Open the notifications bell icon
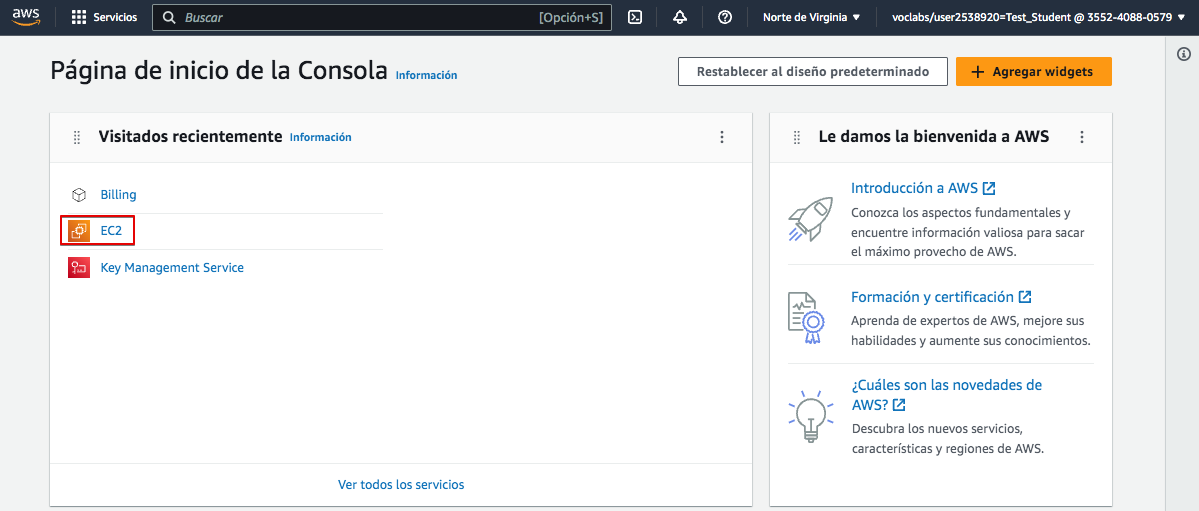 (x=680, y=18)
